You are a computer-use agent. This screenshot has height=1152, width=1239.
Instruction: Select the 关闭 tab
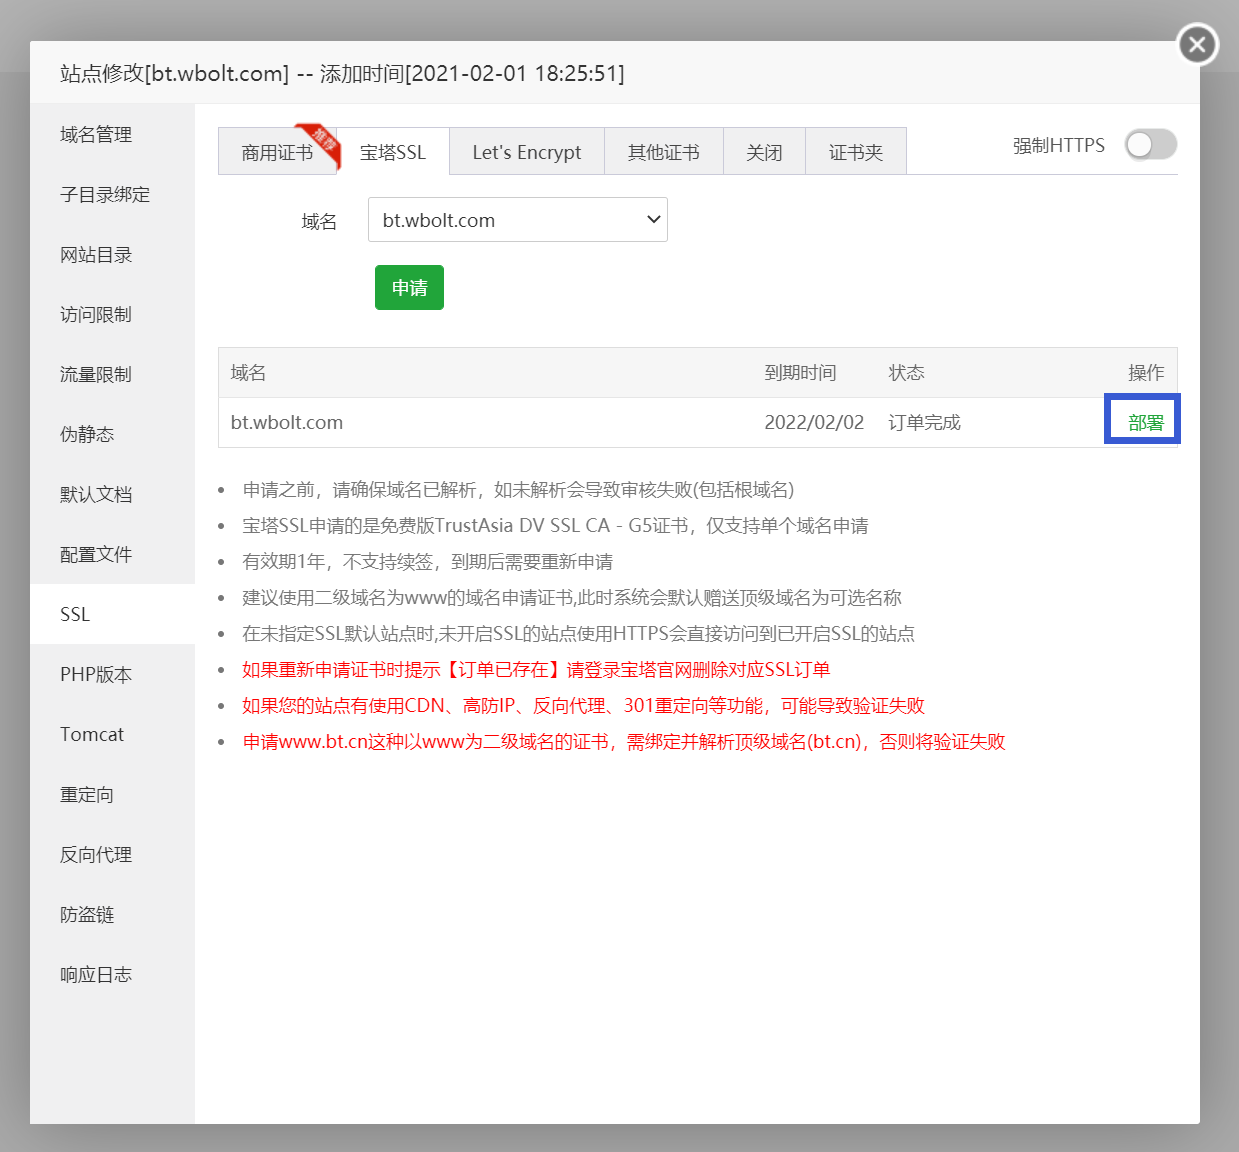(x=764, y=151)
